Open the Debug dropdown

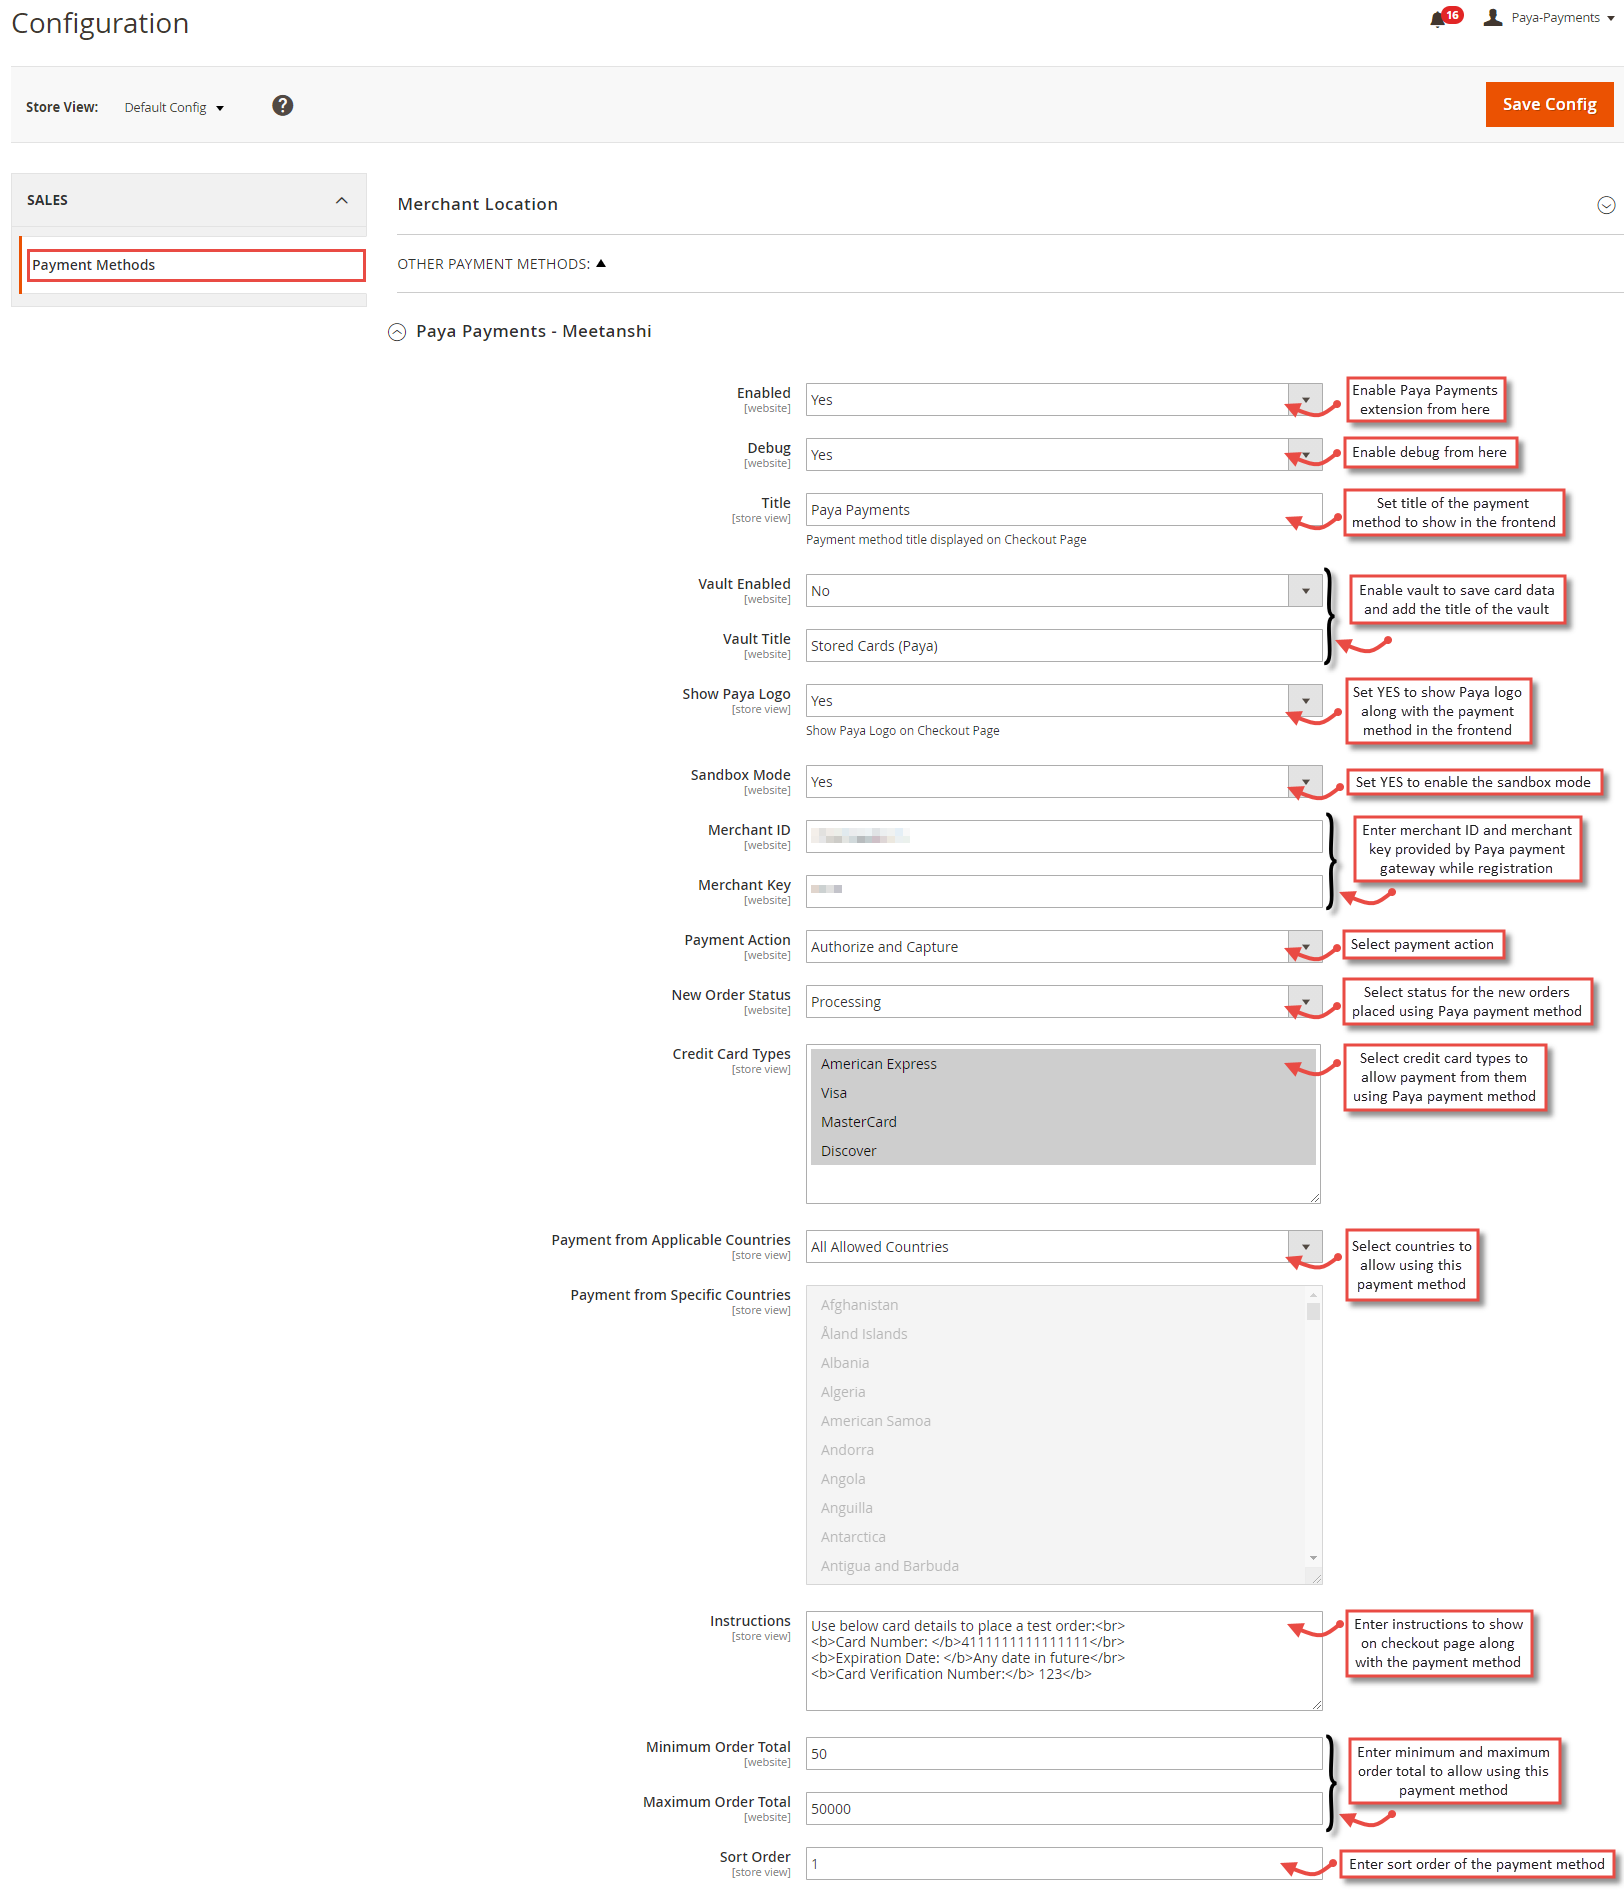[1064, 455]
